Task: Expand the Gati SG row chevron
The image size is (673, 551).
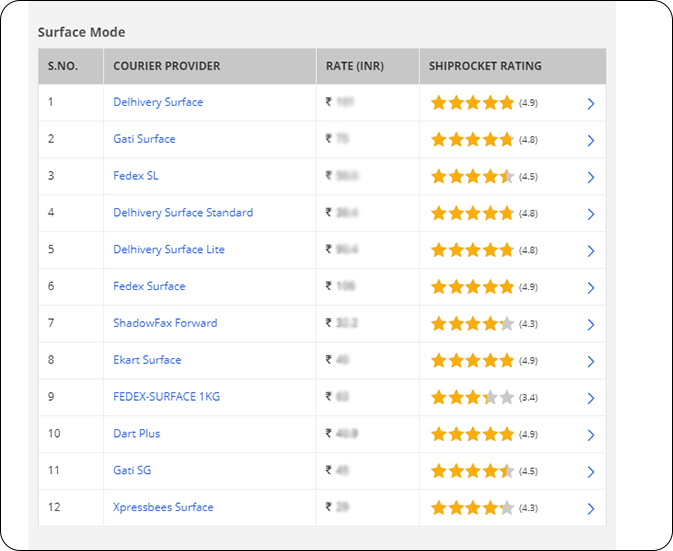Action: point(591,472)
